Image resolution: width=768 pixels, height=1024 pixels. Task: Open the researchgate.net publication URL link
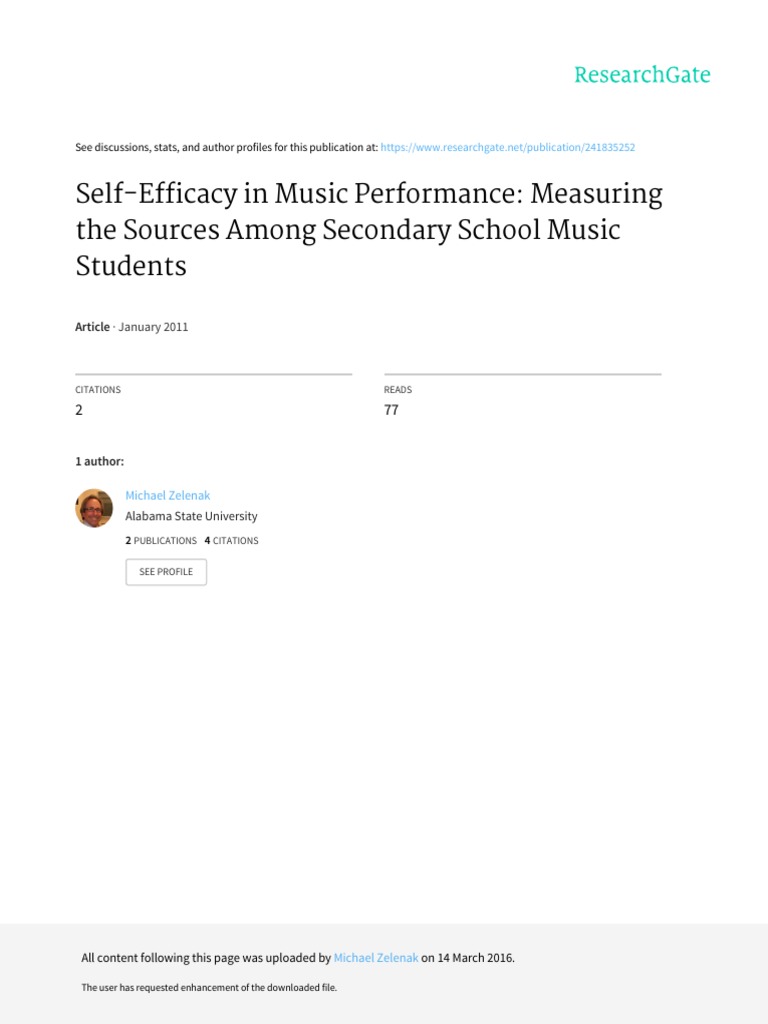(x=508, y=147)
